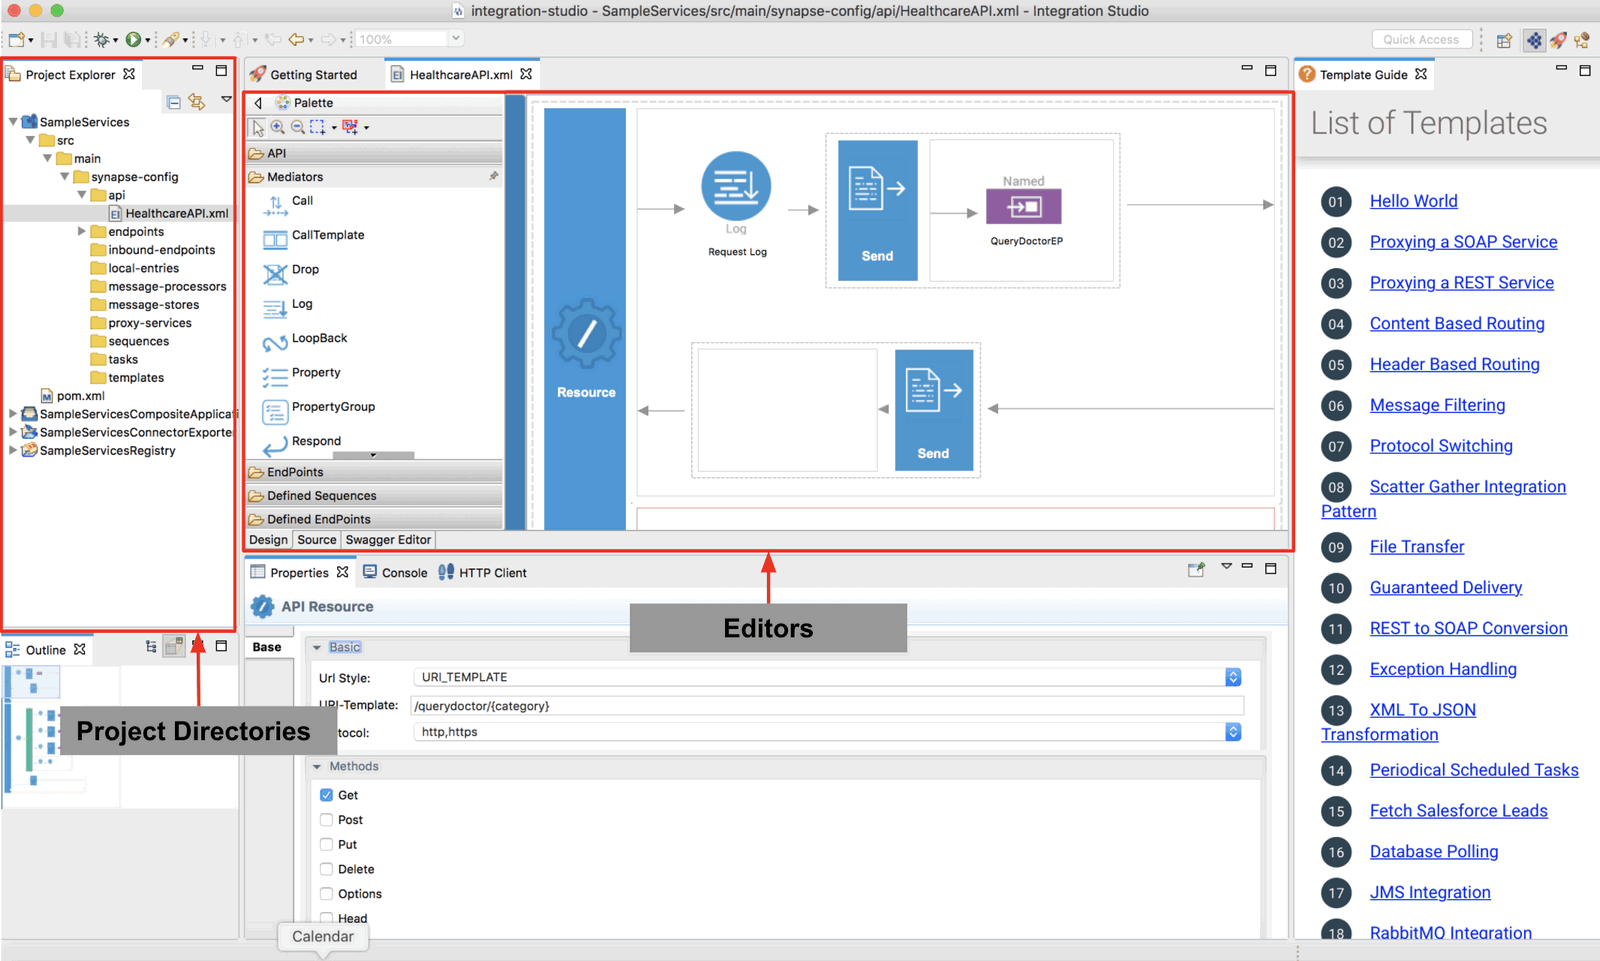Collapse all in Project Explorer

tap(174, 101)
